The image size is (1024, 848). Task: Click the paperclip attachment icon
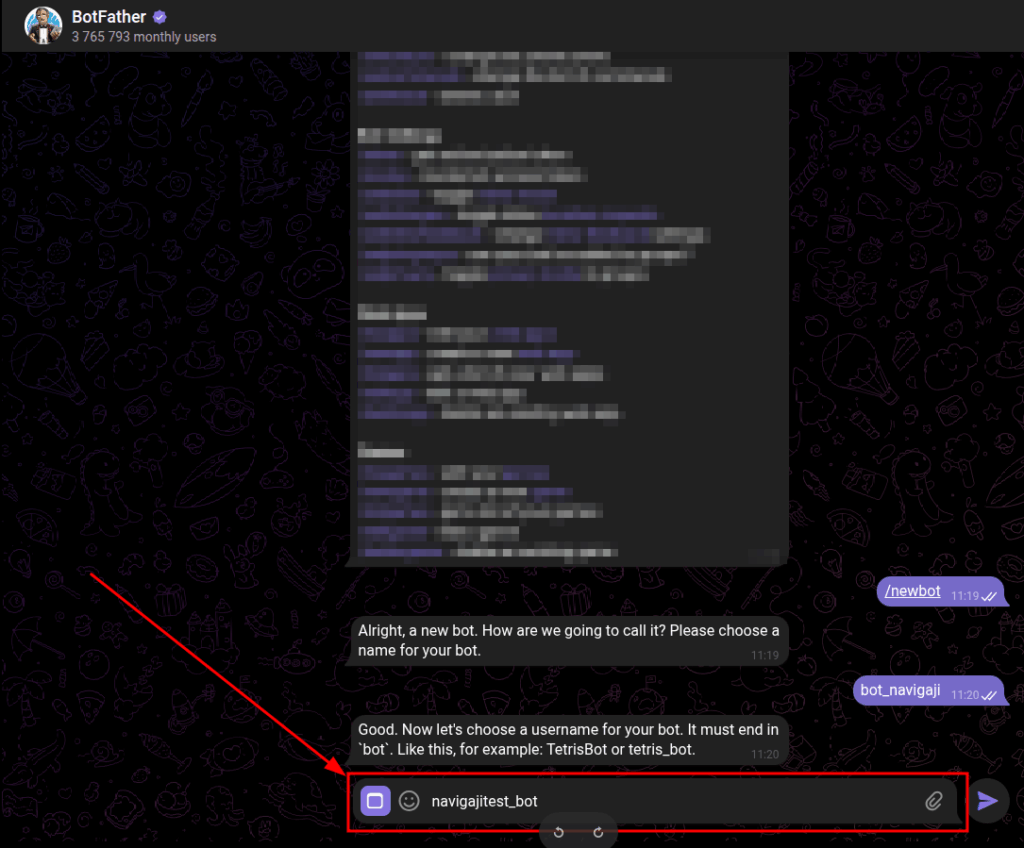click(x=933, y=800)
